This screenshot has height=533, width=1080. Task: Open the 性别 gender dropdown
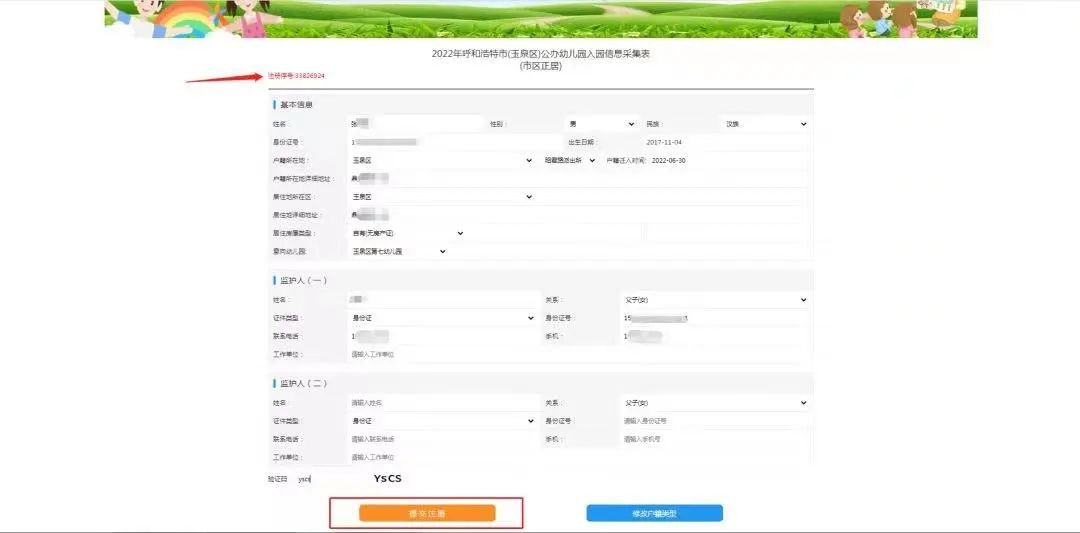(x=601, y=124)
